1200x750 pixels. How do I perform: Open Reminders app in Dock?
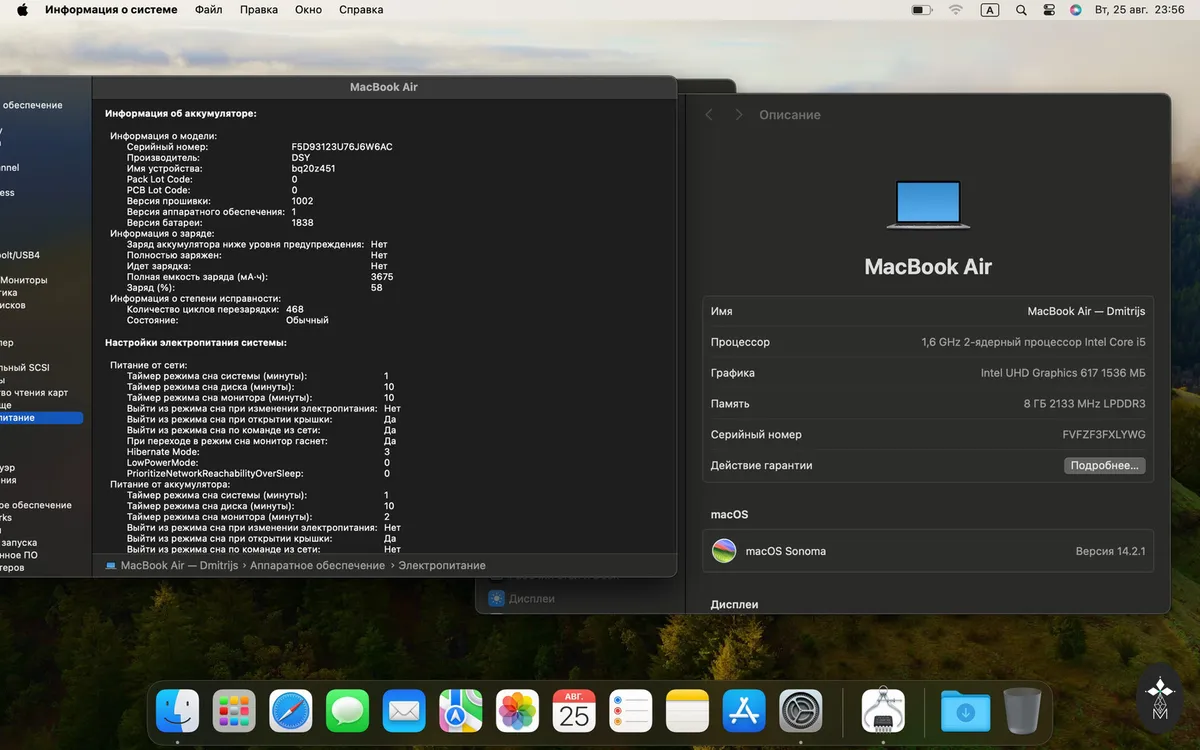(631, 711)
